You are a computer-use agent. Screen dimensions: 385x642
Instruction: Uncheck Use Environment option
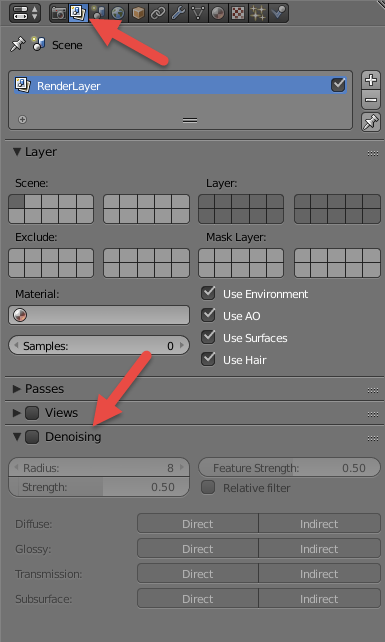click(208, 293)
